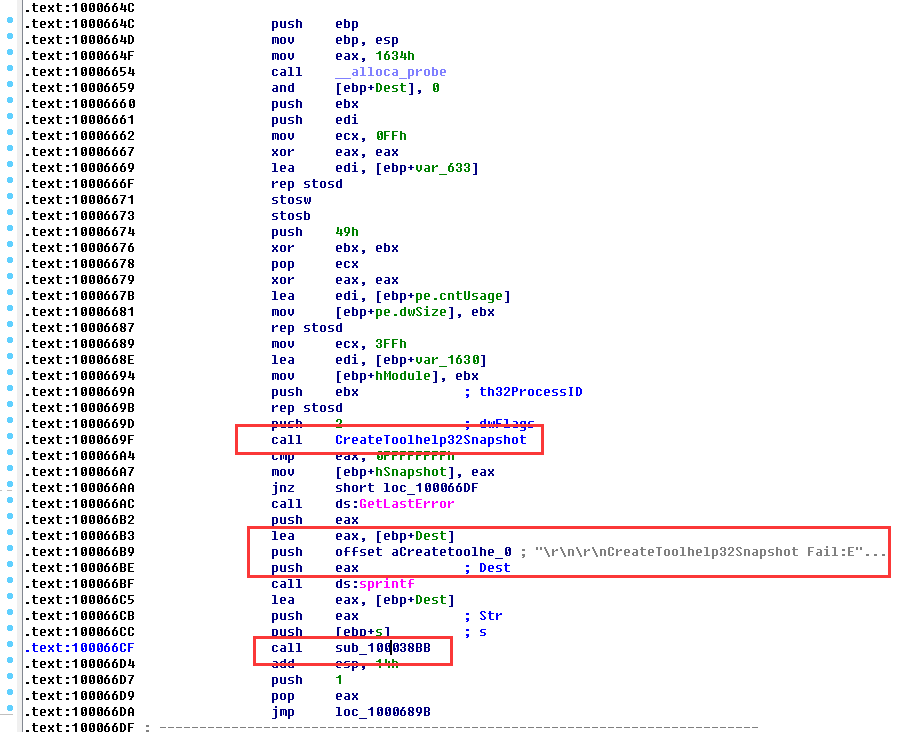Toggle breakpoint dot beside .text:10006654

[10, 69]
